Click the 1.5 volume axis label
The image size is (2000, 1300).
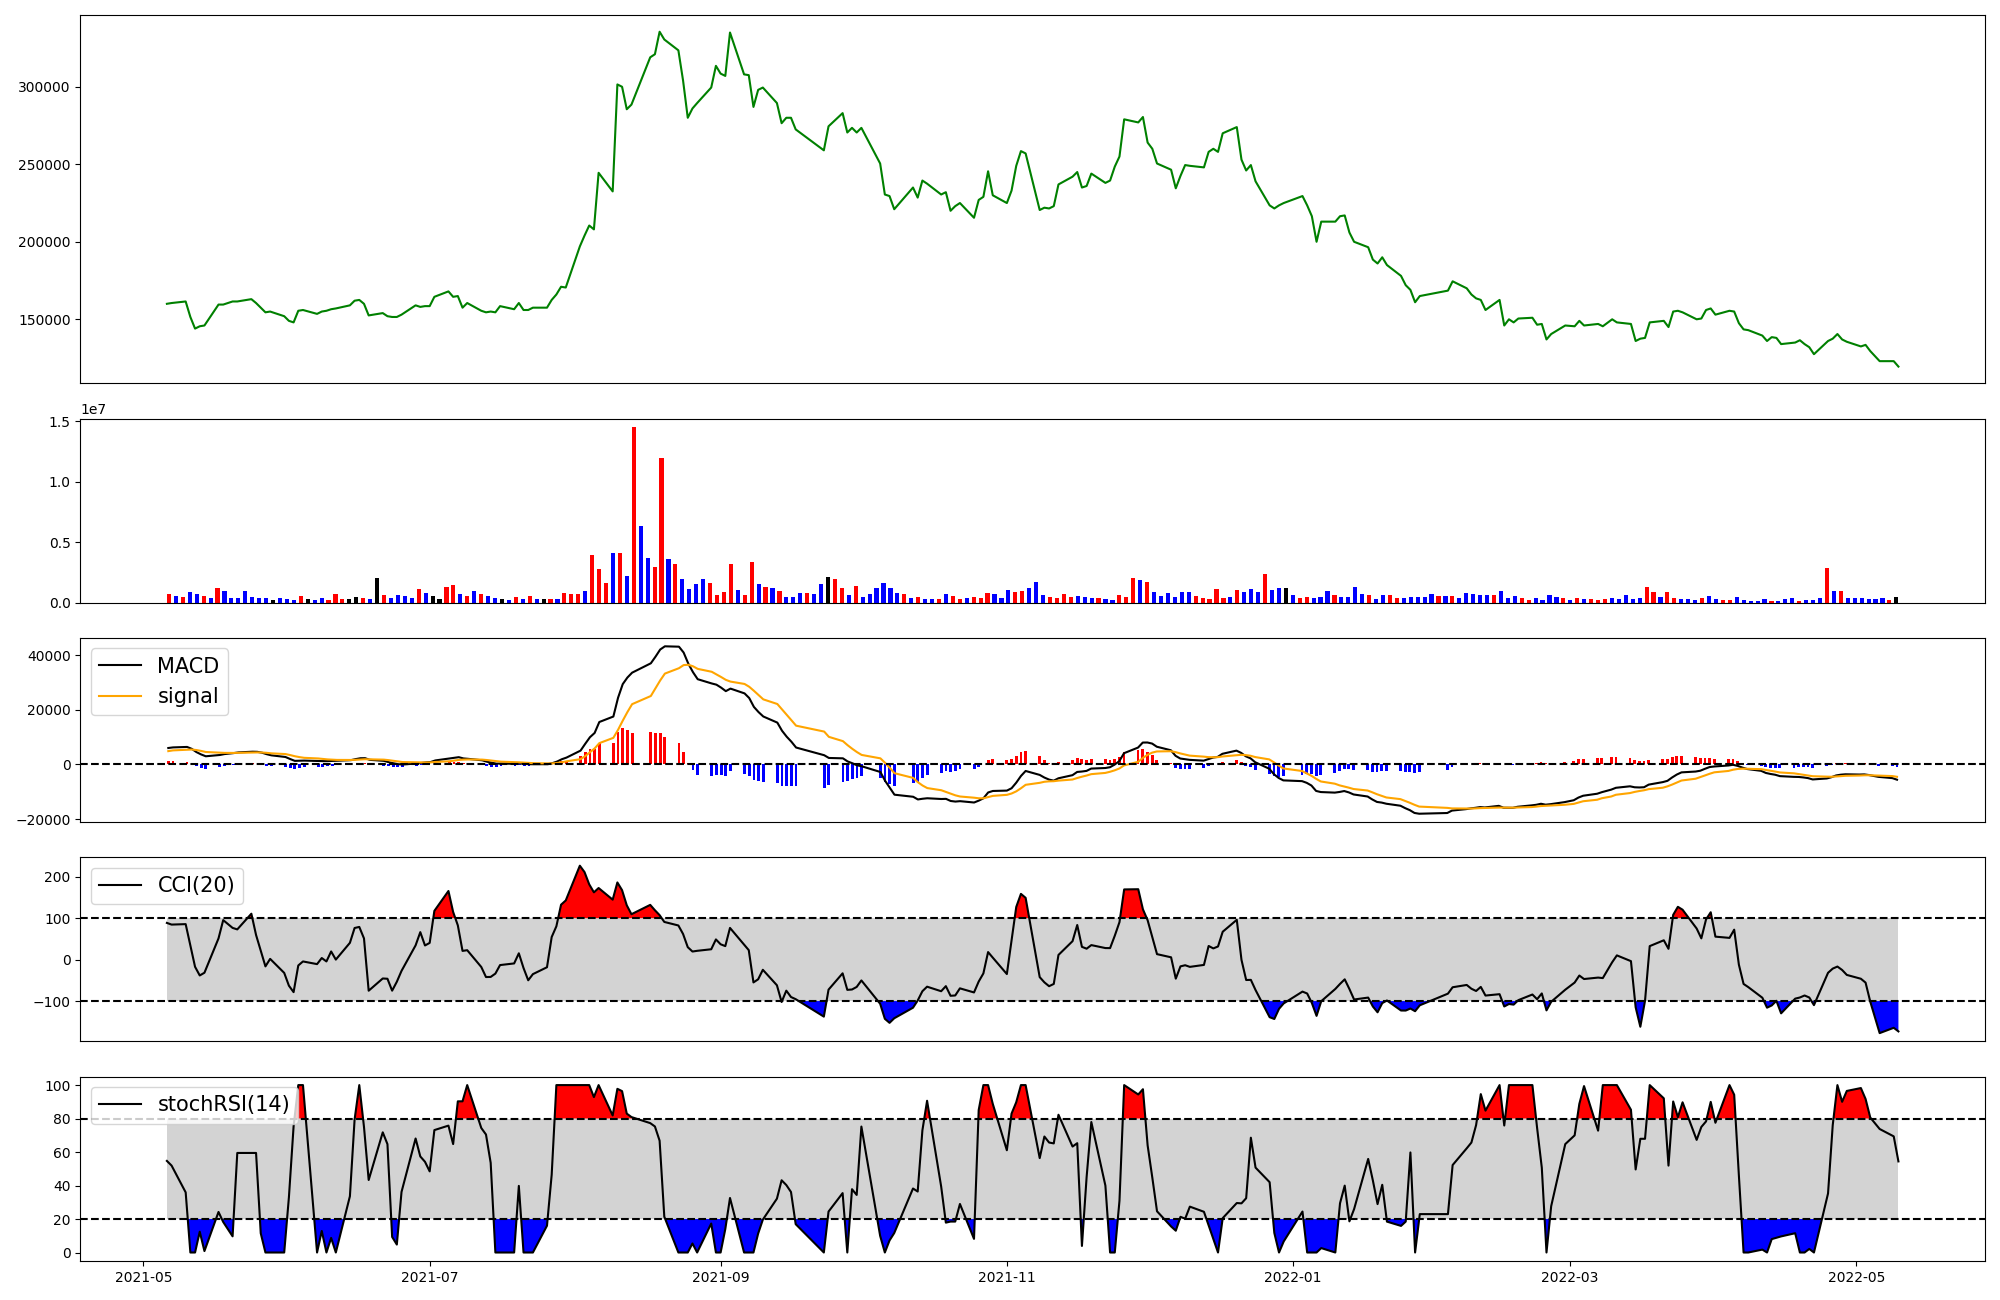click(59, 422)
